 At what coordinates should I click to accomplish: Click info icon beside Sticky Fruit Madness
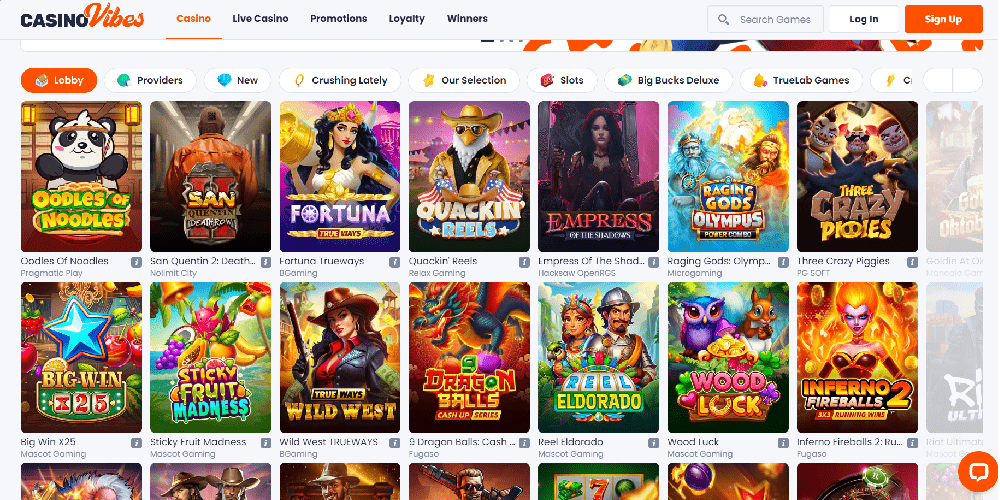(265, 442)
